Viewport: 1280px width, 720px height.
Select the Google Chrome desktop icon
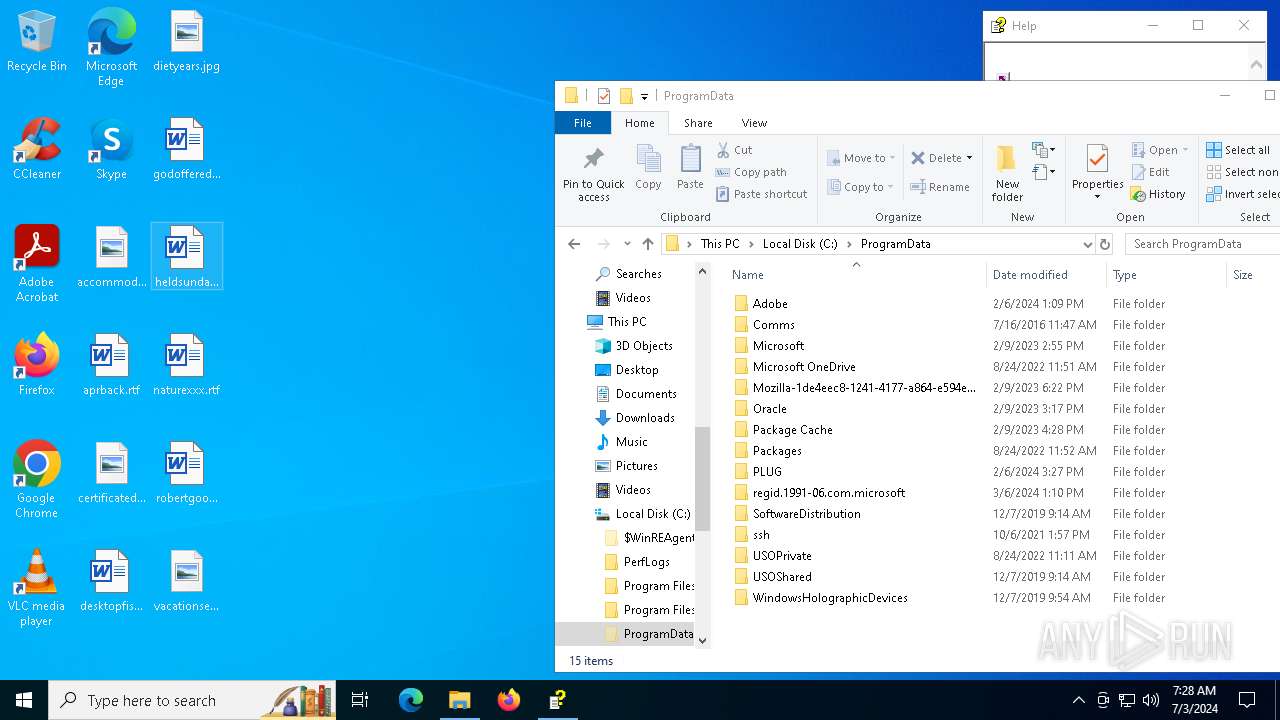coord(37,480)
